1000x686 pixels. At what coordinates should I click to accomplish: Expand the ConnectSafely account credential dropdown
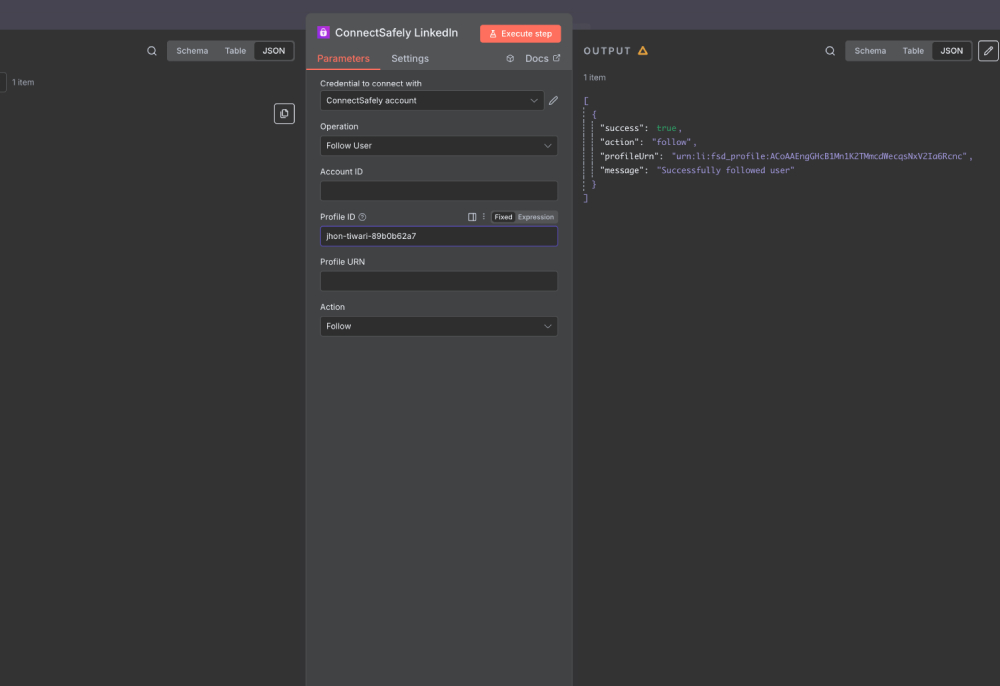(431, 100)
